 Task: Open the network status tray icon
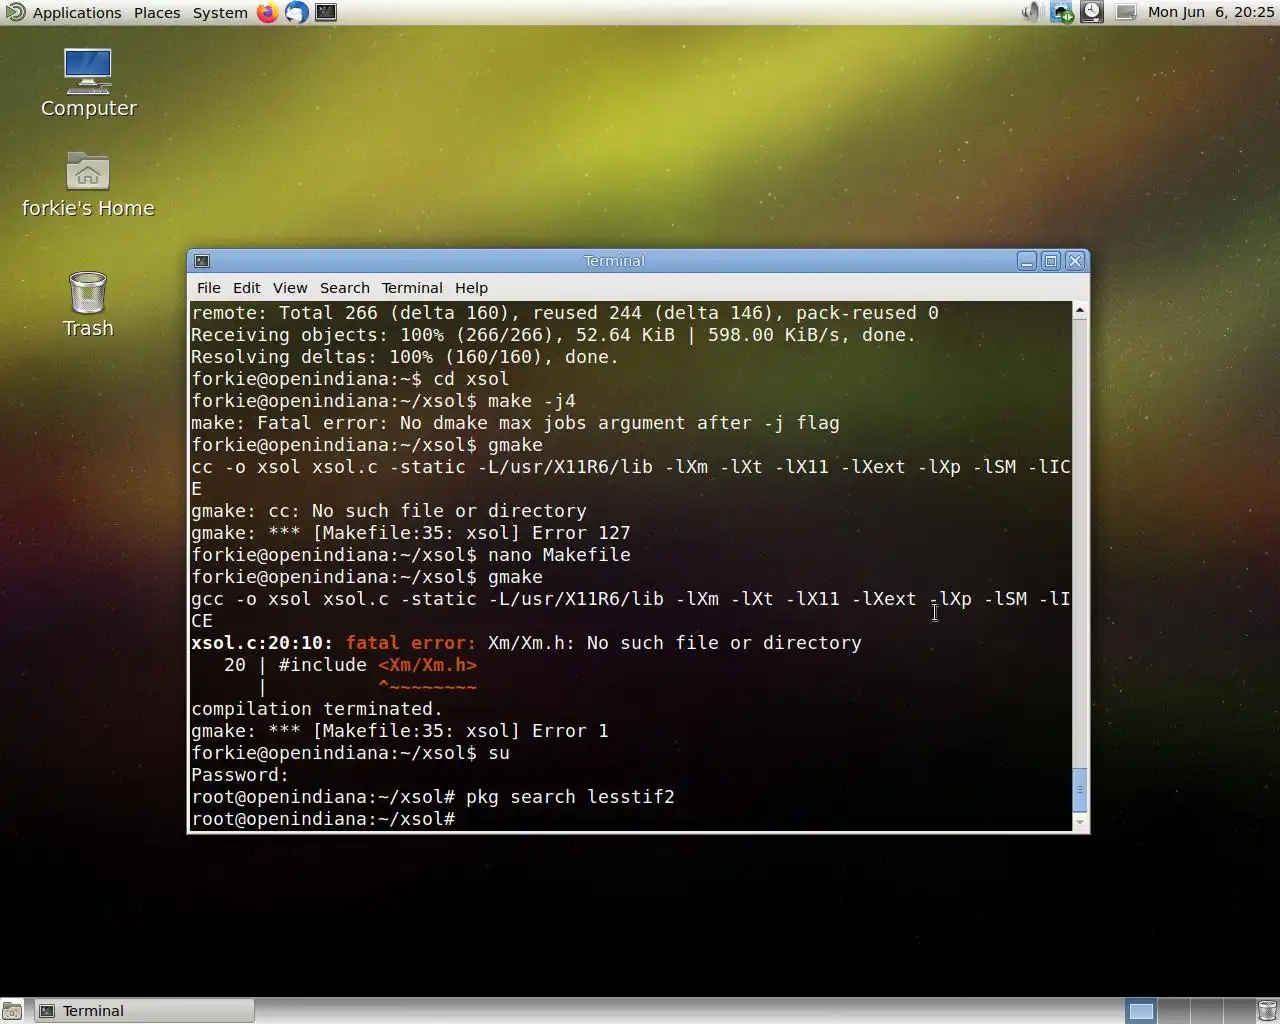tap(1061, 12)
